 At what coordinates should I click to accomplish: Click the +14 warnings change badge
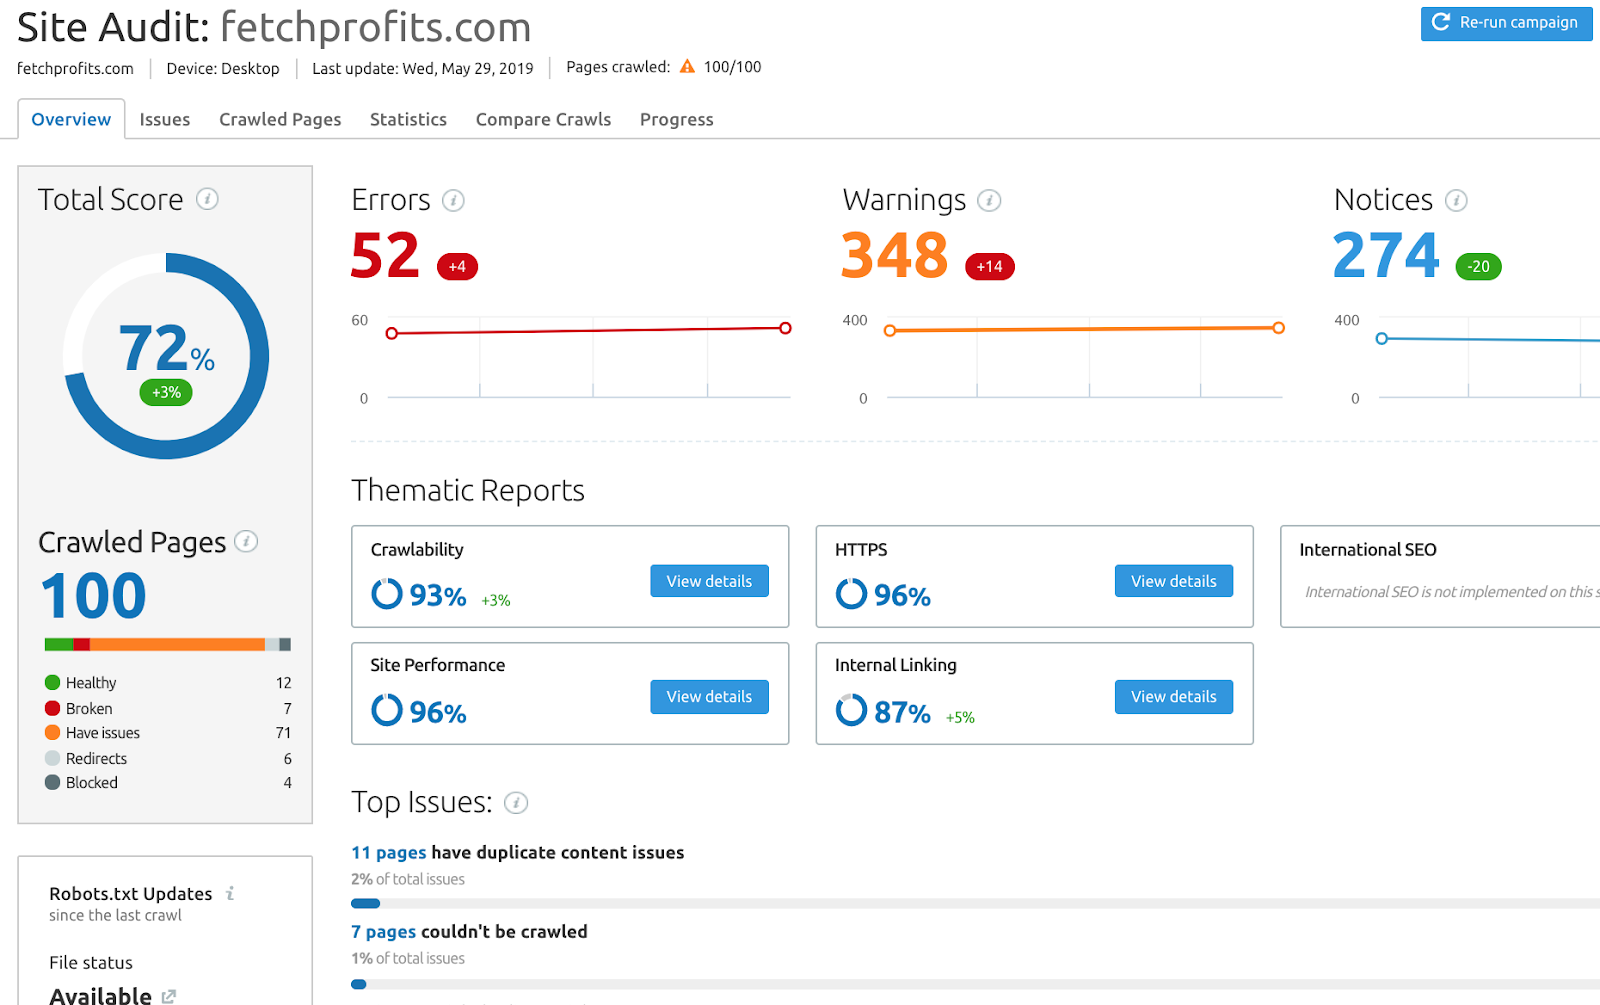(x=989, y=266)
